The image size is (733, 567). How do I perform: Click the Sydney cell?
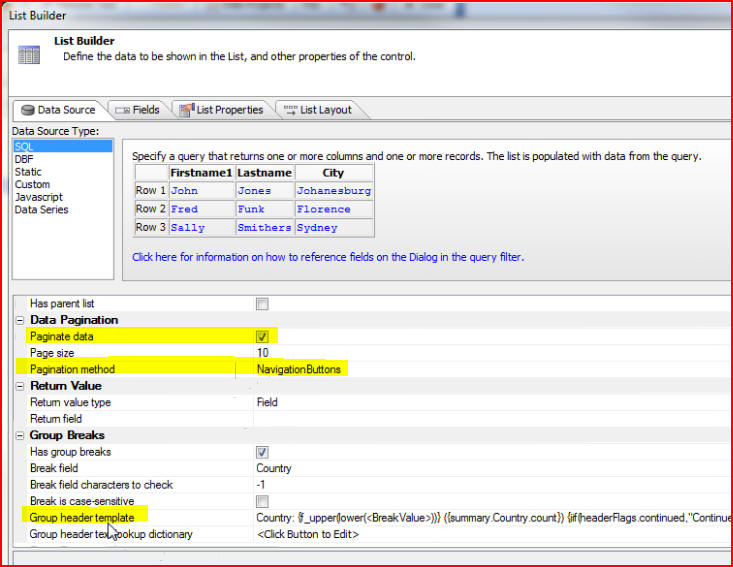tap(334, 228)
